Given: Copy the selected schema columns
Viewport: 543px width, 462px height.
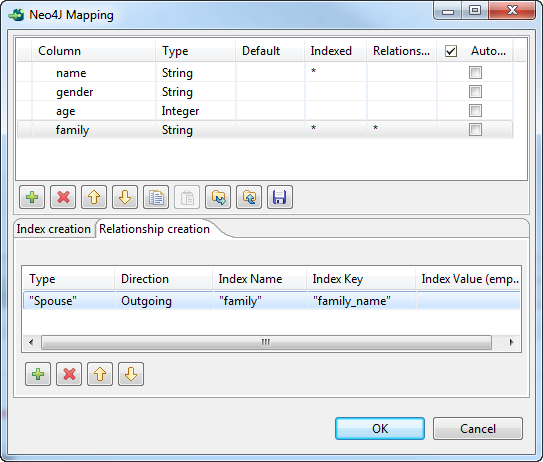Looking at the screenshot, I should pyautogui.click(x=156, y=197).
